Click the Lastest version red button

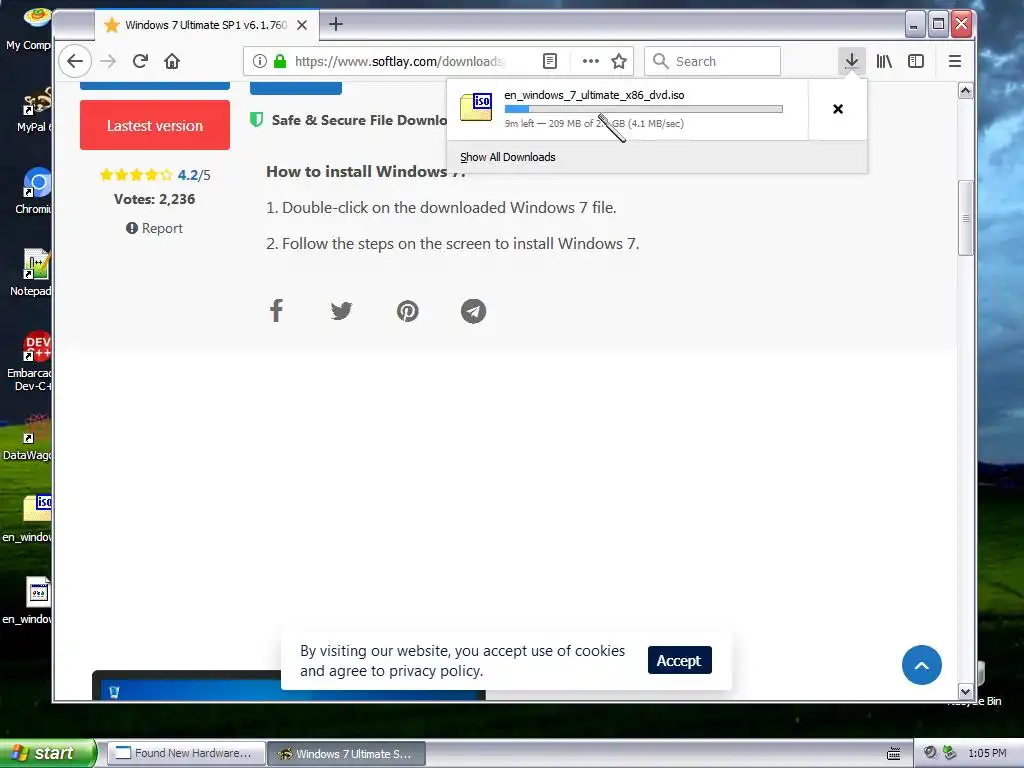155,125
